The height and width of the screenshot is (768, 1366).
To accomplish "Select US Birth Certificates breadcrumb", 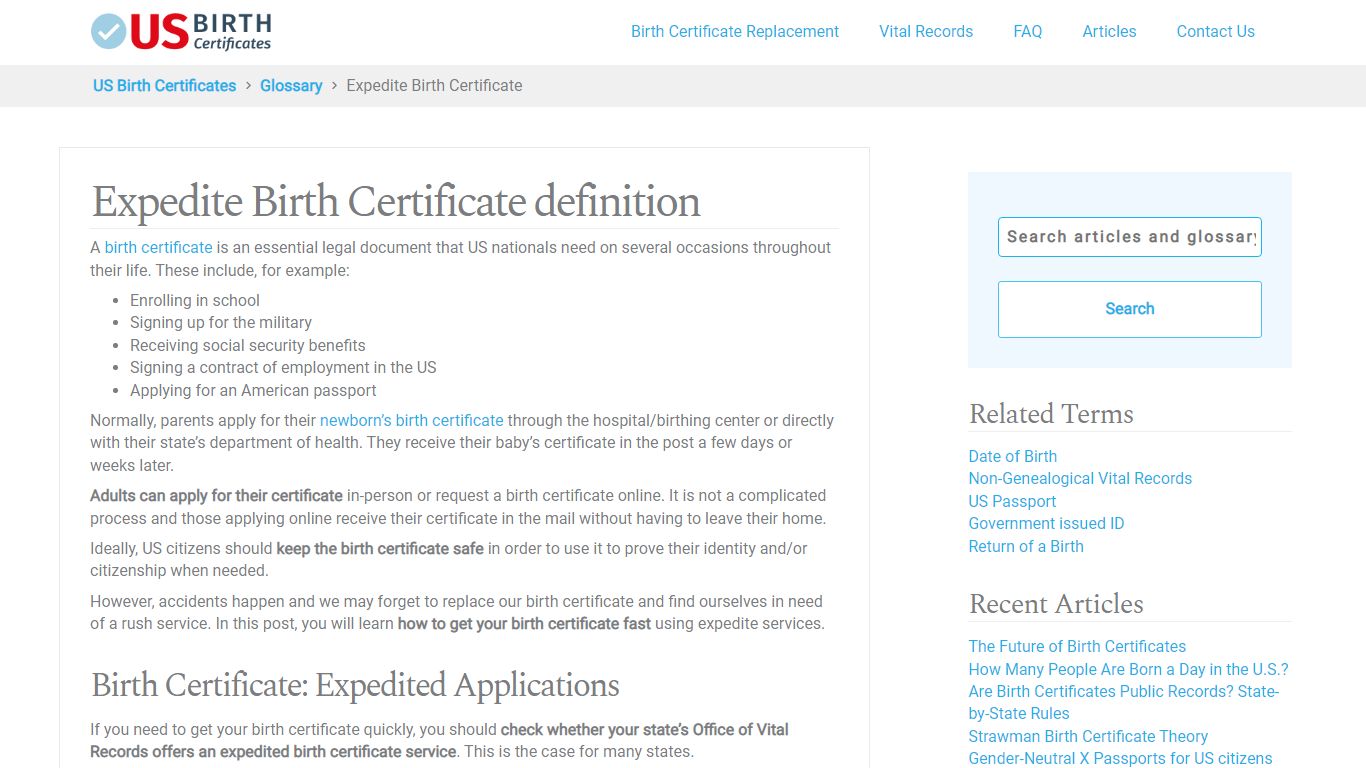I will pyautogui.click(x=165, y=86).
